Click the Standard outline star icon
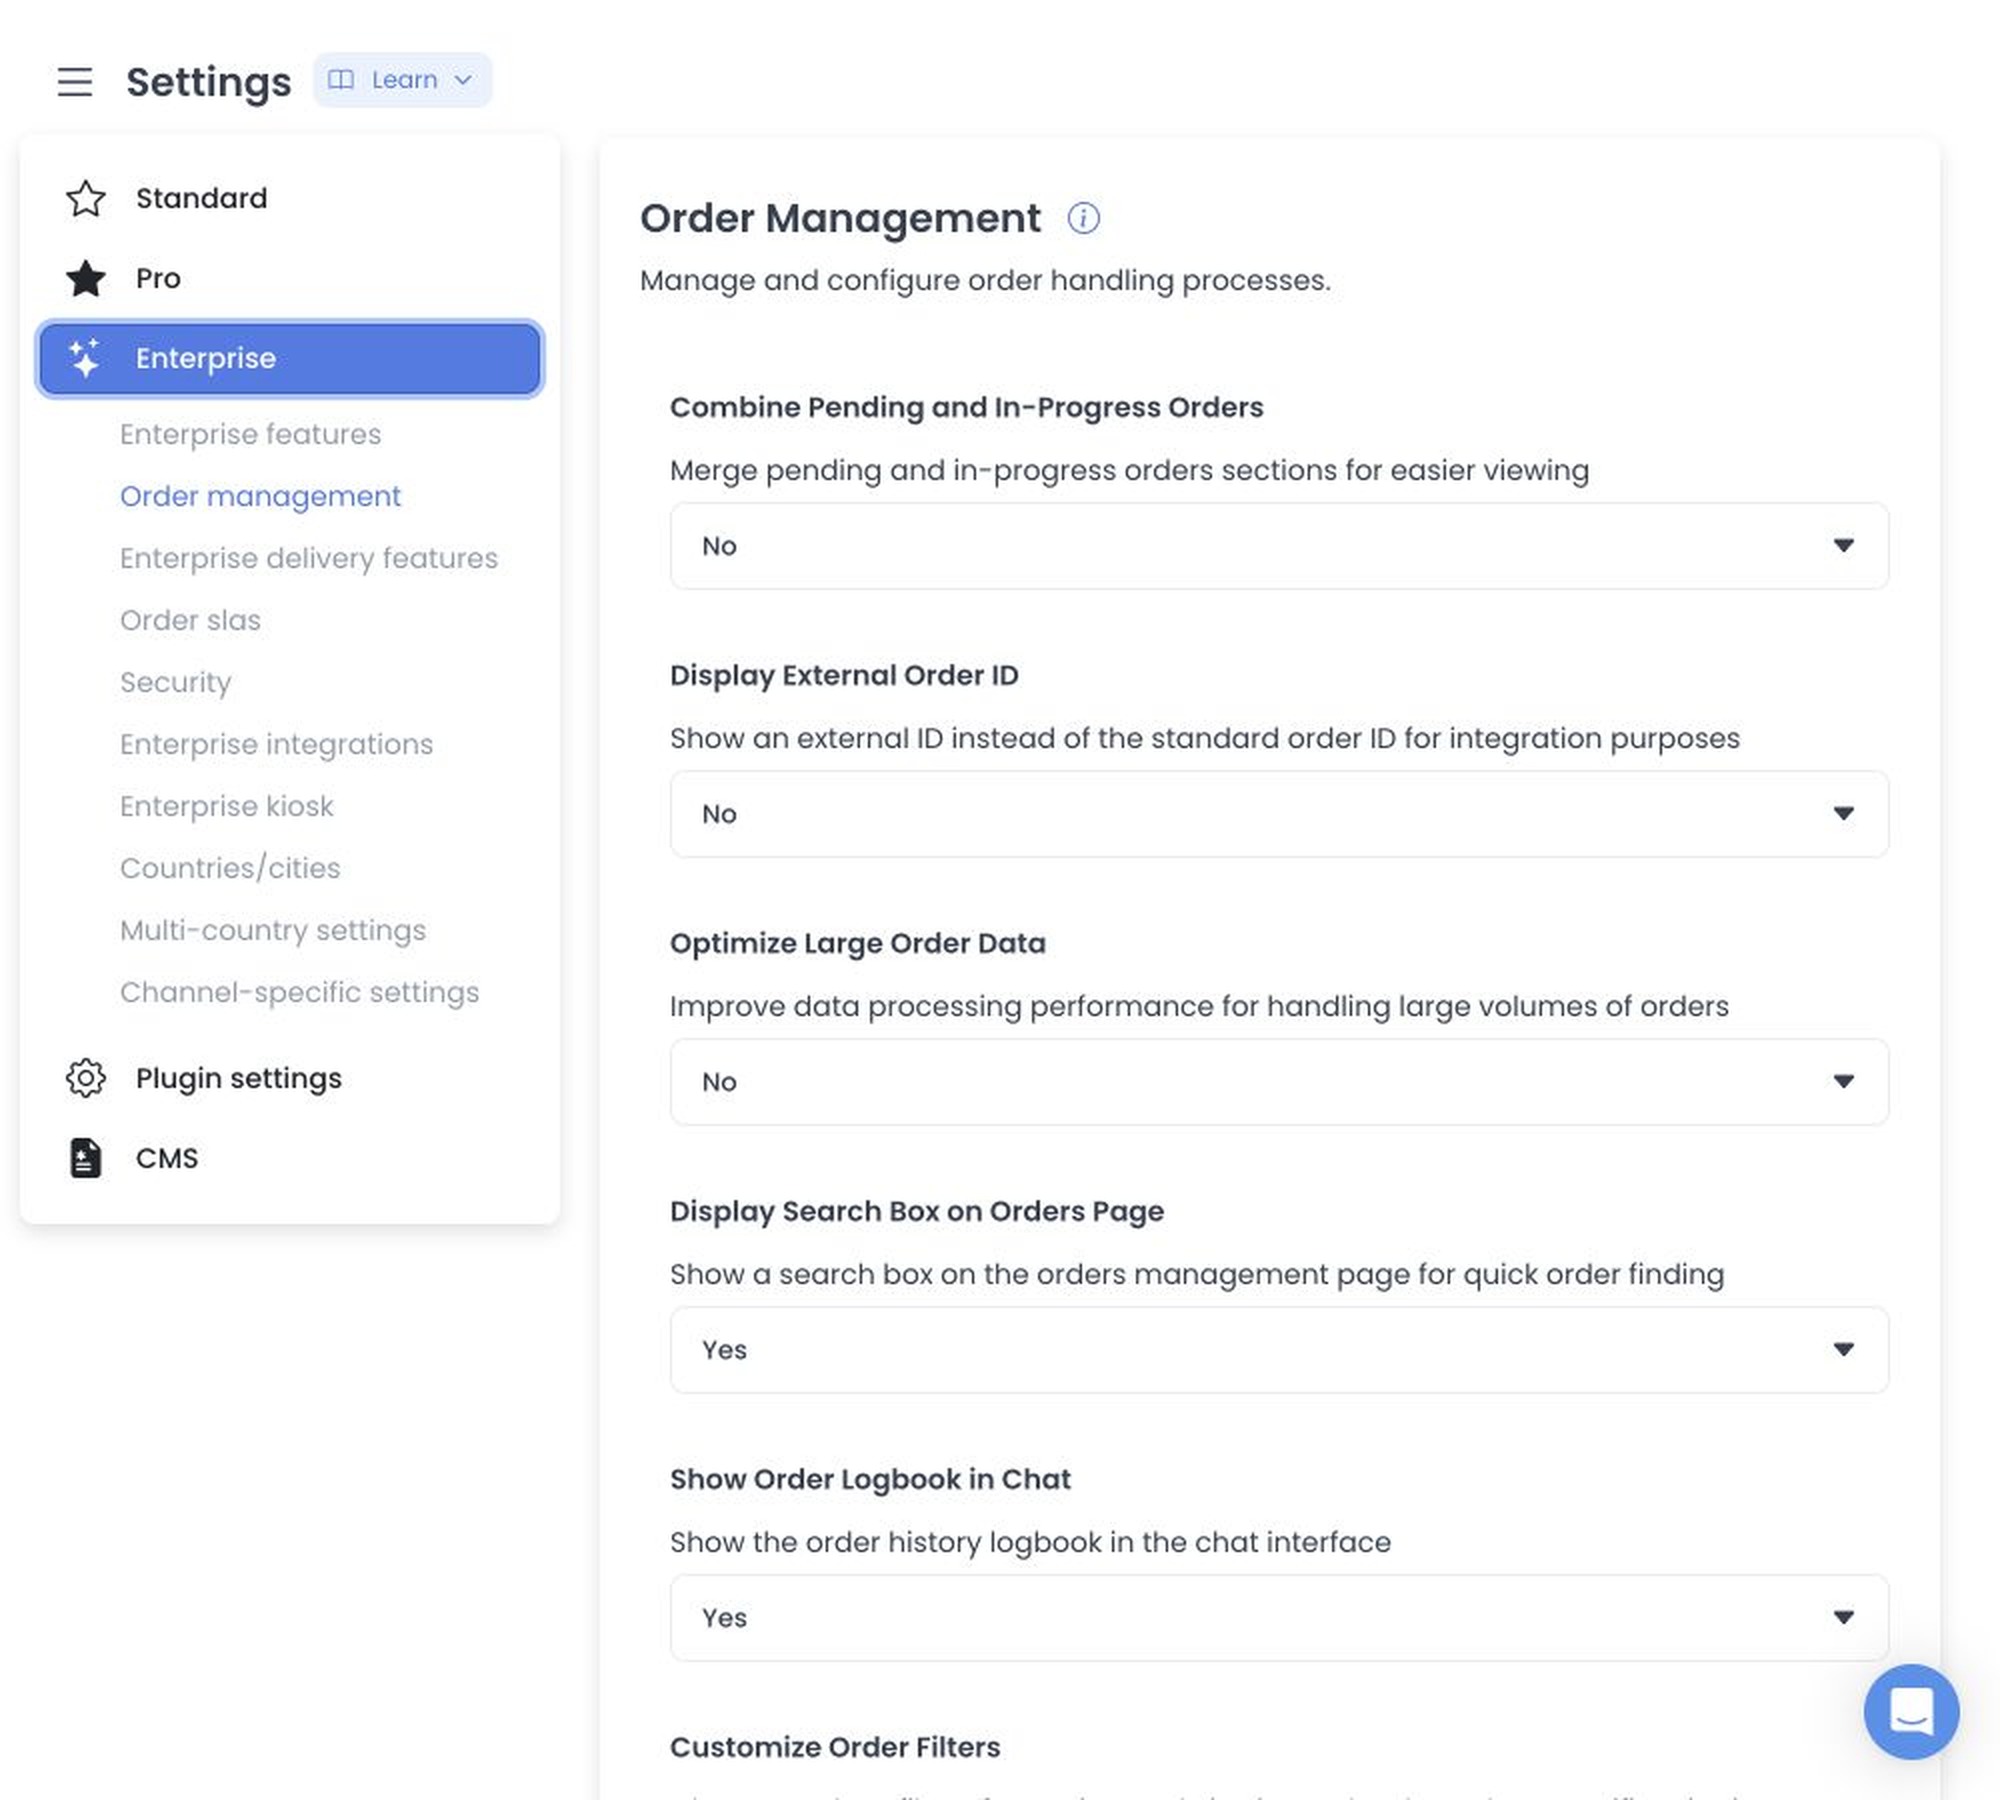 point(86,198)
